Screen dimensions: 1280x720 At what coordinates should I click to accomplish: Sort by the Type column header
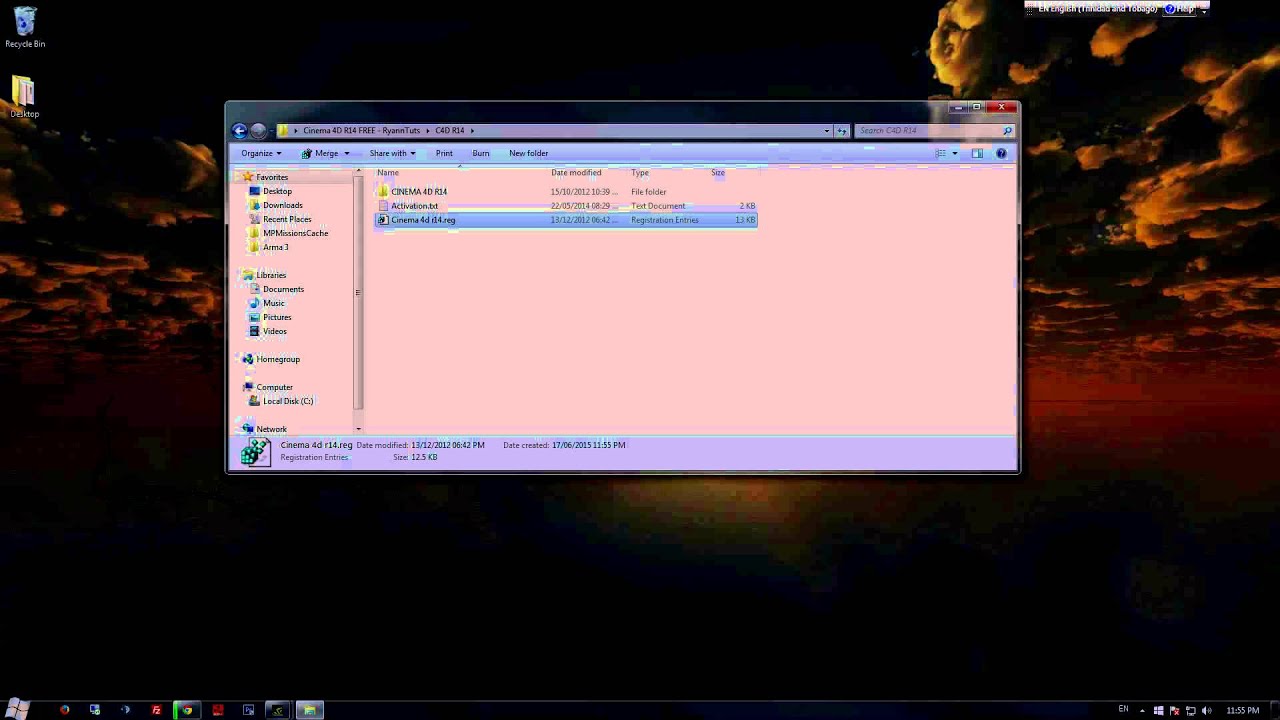point(640,172)
